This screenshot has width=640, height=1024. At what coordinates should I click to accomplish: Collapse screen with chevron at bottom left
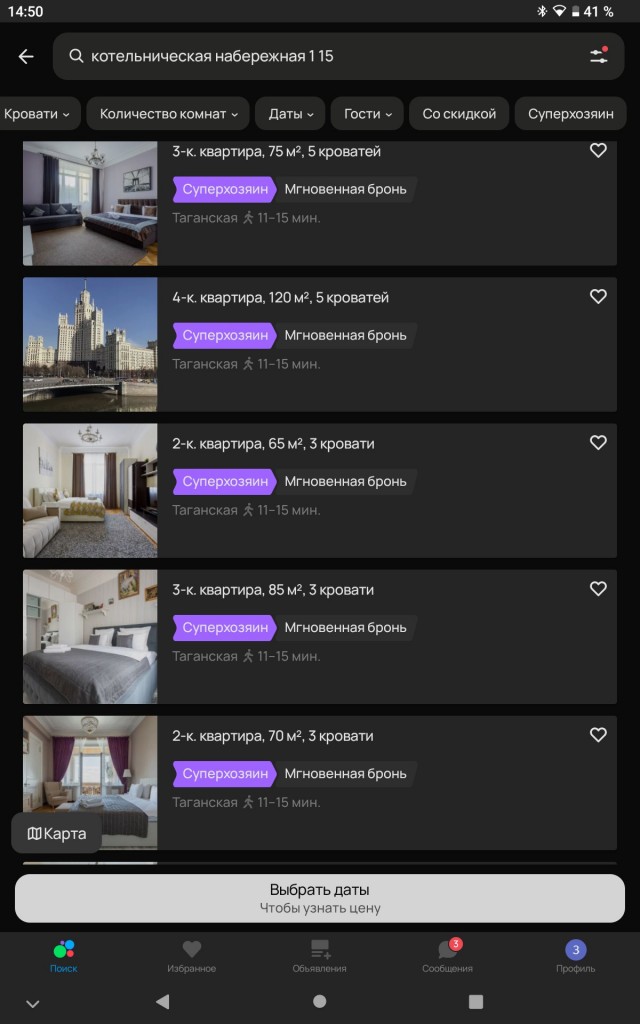click(x=33, y=1000)
